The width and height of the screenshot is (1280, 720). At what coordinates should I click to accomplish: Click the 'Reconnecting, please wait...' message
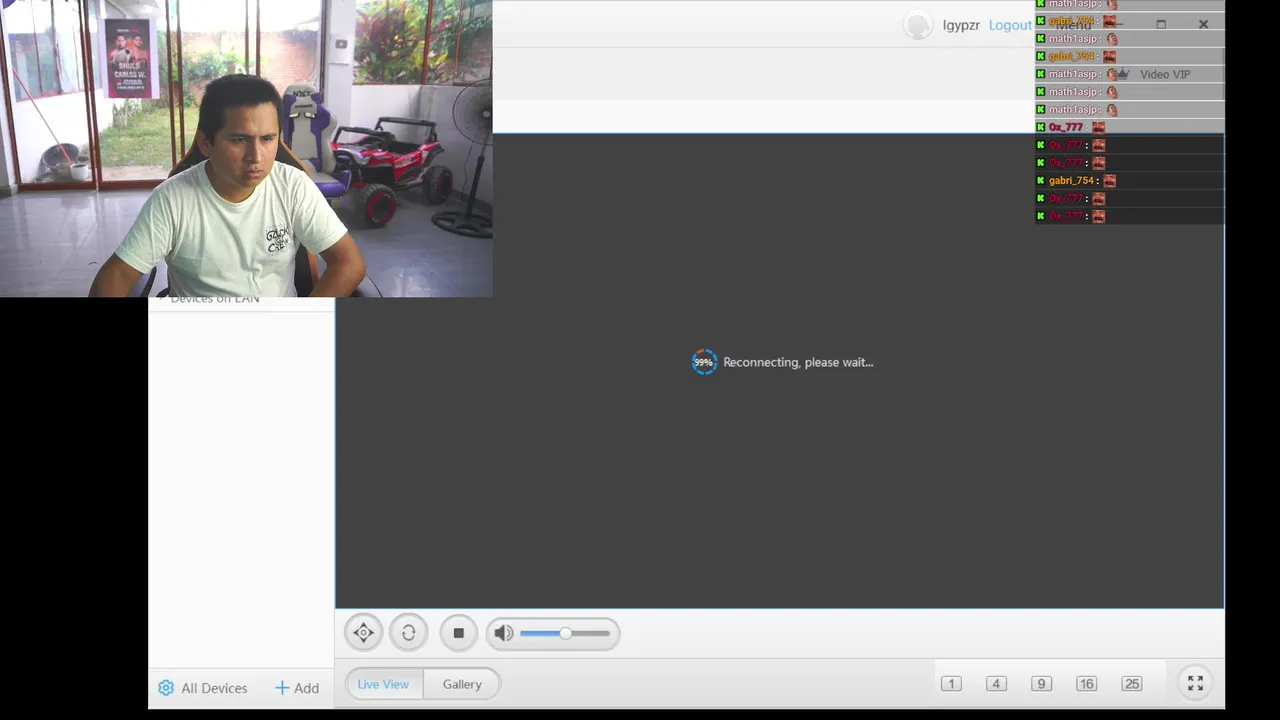[x=798, y=362]
